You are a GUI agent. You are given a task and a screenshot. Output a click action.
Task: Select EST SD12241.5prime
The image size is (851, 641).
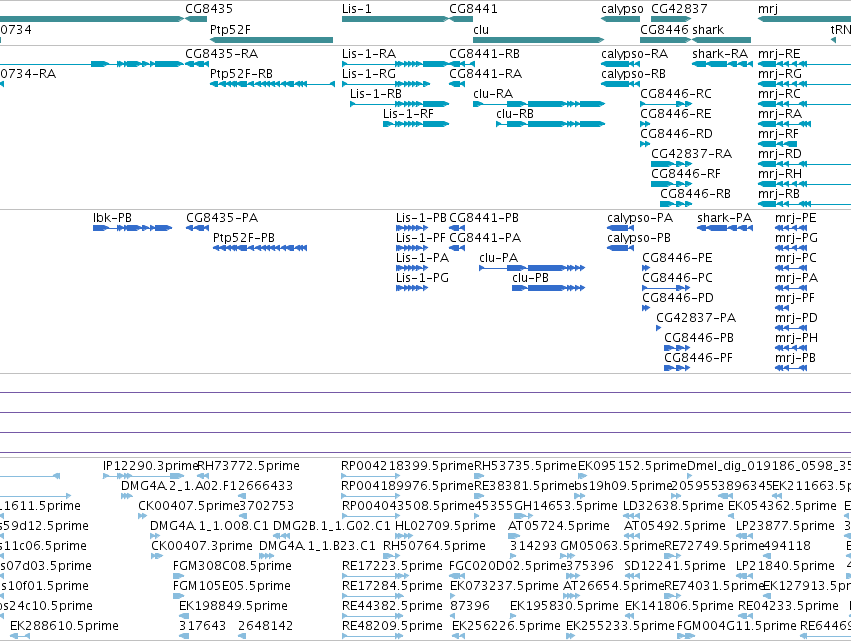pos(675,566)
